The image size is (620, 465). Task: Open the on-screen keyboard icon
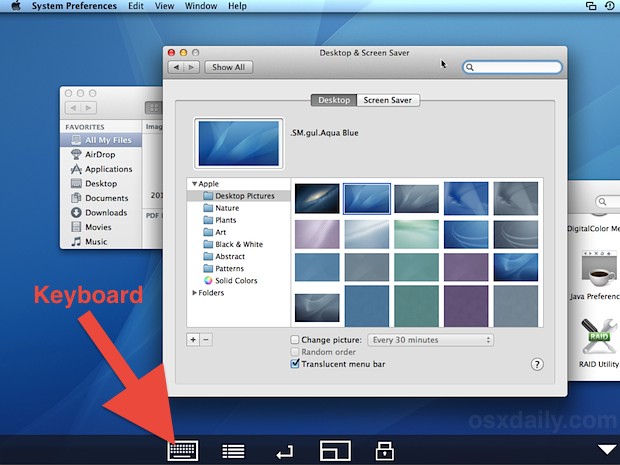183,450
